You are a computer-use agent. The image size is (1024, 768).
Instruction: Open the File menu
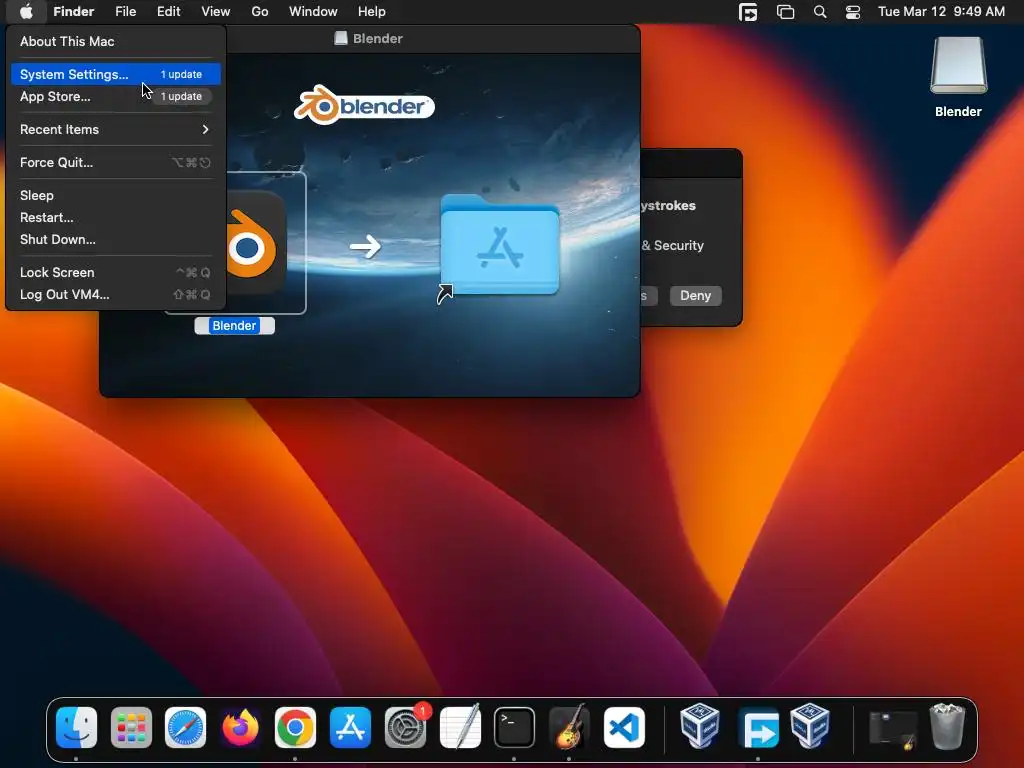(x=125, y=12)
